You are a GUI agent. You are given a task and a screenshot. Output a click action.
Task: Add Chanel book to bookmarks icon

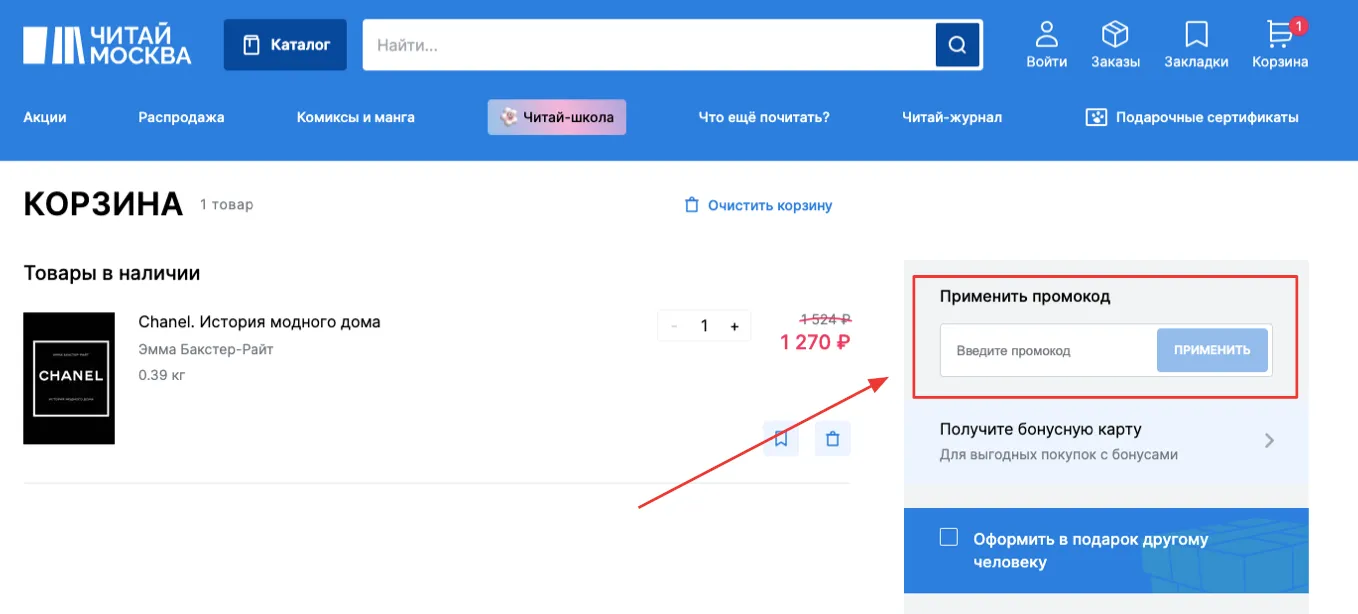(x=781, y=438)
